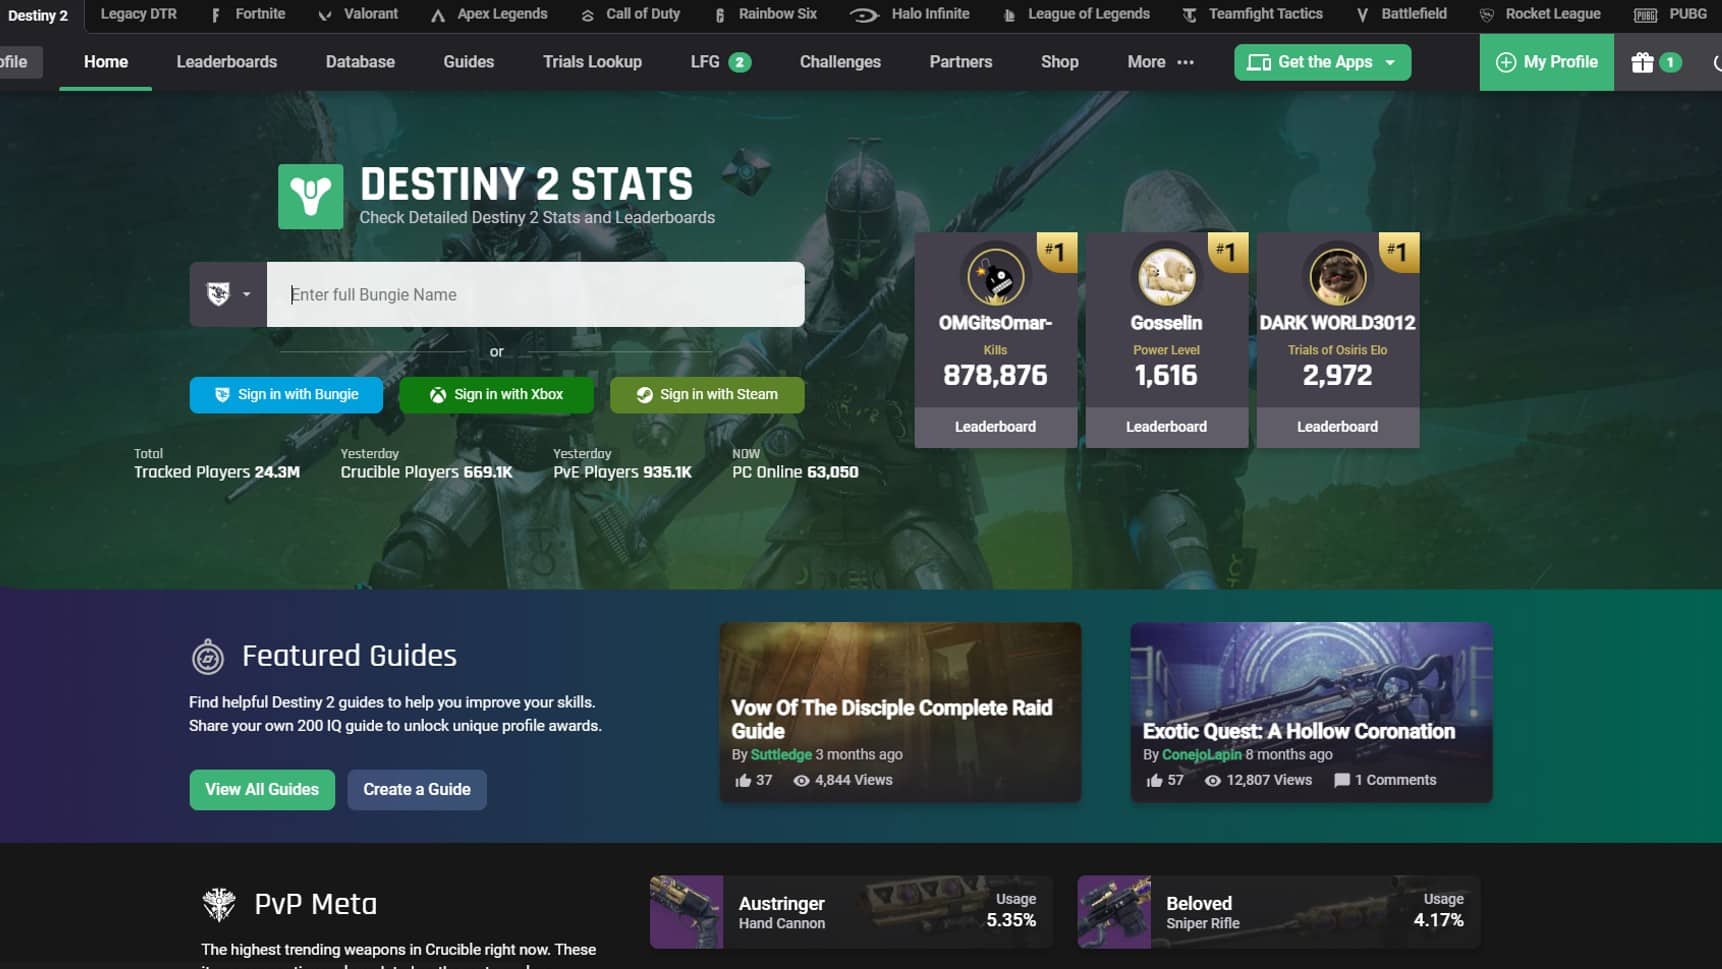Open the Trials Lookup tab
This screenshot has width=1722, height=969.
coord(592,62)
